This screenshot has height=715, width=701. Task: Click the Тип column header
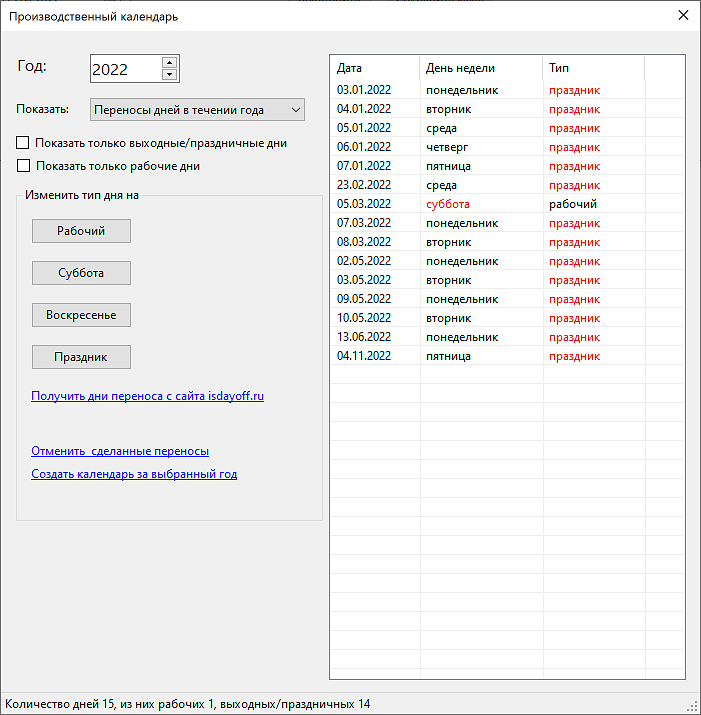tap(593, 68)
